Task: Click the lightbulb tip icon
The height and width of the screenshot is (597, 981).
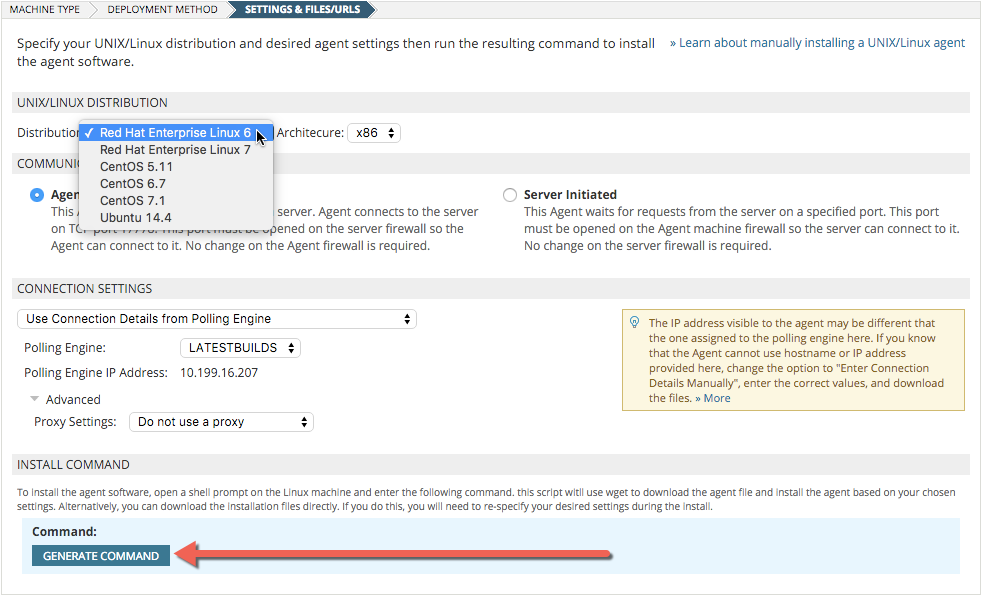Action: (x=634, y=323)
